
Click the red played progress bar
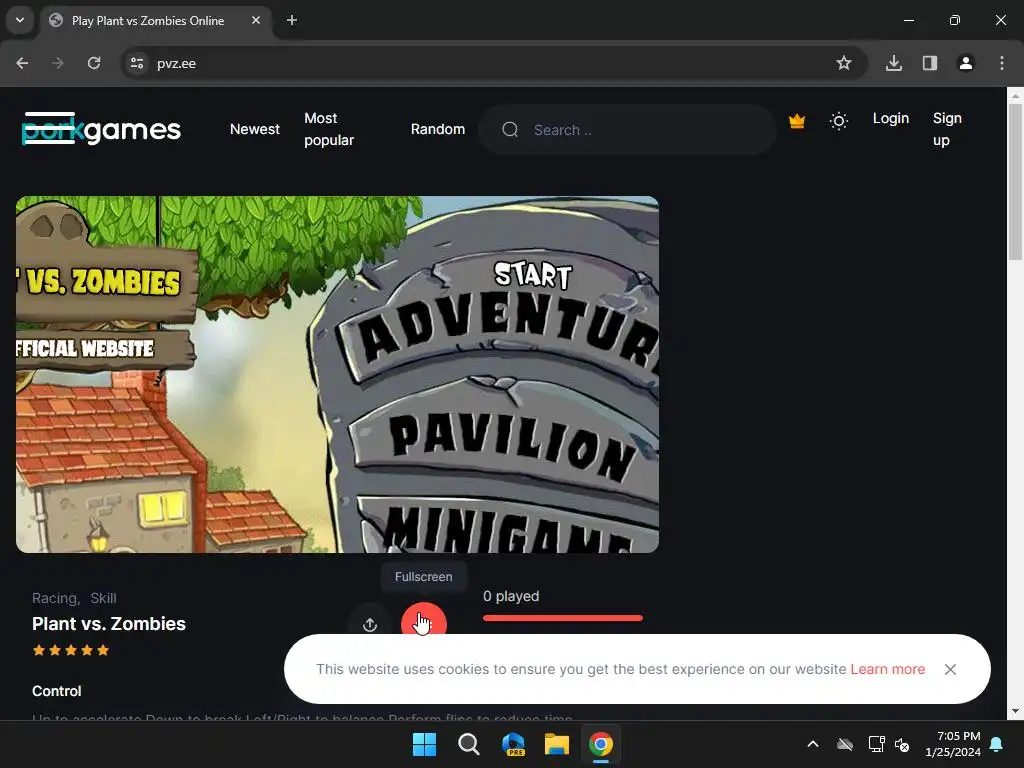pyautogui.click(x=563, y=618)
